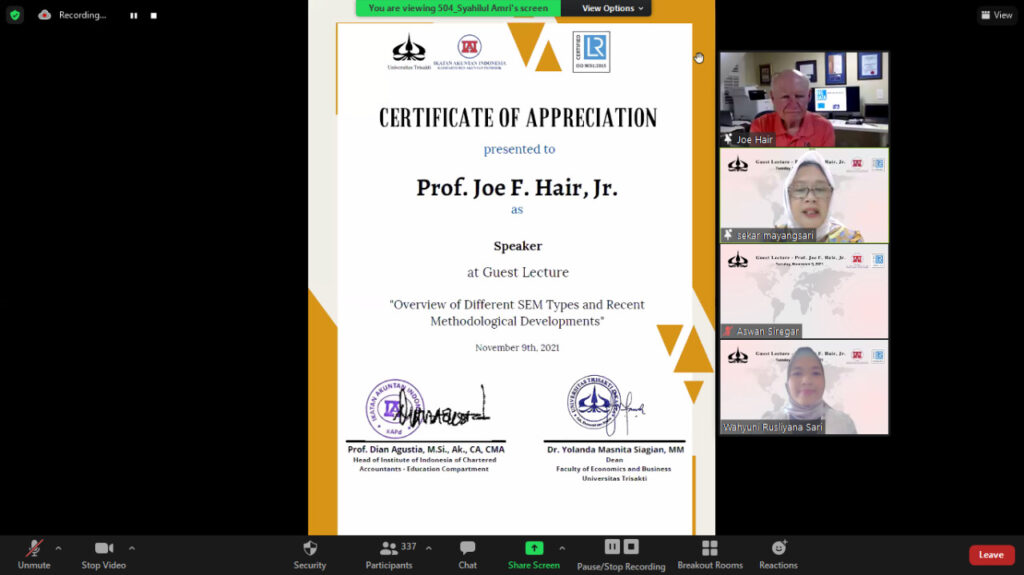This screenshot has width=1024, height=575.
Task: Select Aswan Siregar's video thumbnail
Action: pyautogui.click(x=804, y=291)
